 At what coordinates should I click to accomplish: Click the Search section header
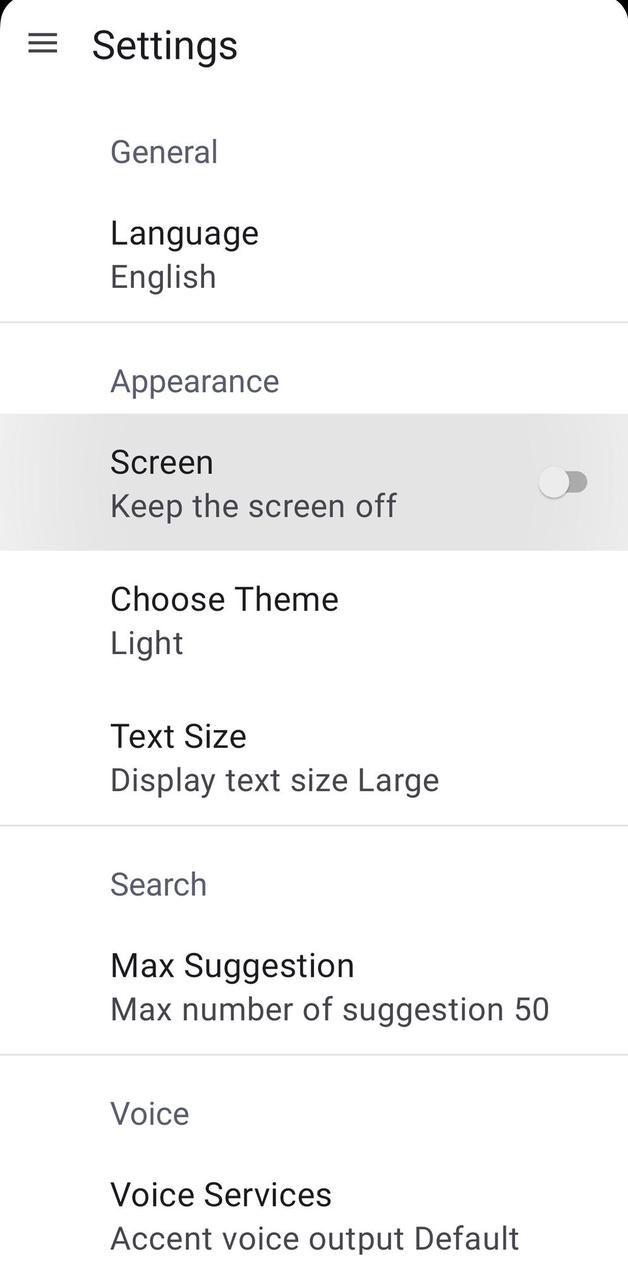[x=158, y=884]
